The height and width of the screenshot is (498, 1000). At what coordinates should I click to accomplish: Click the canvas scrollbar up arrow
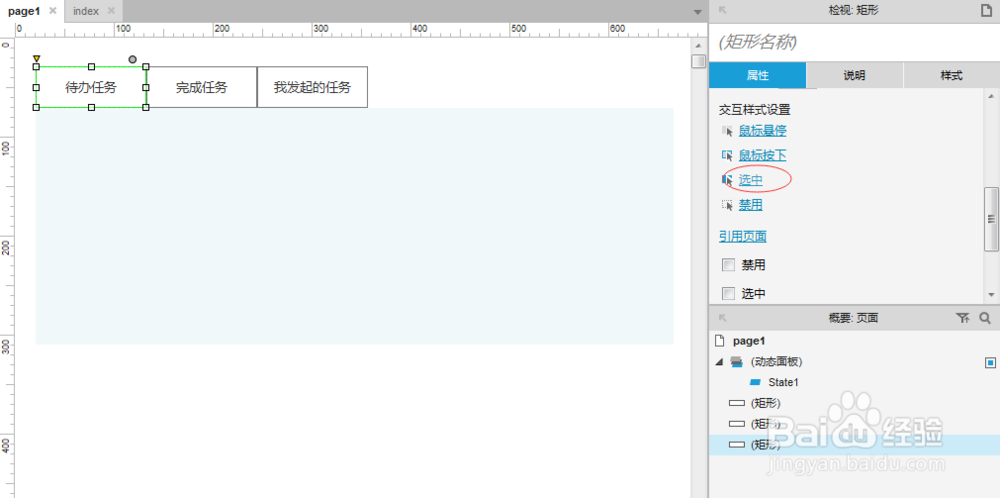pos(699,45)
